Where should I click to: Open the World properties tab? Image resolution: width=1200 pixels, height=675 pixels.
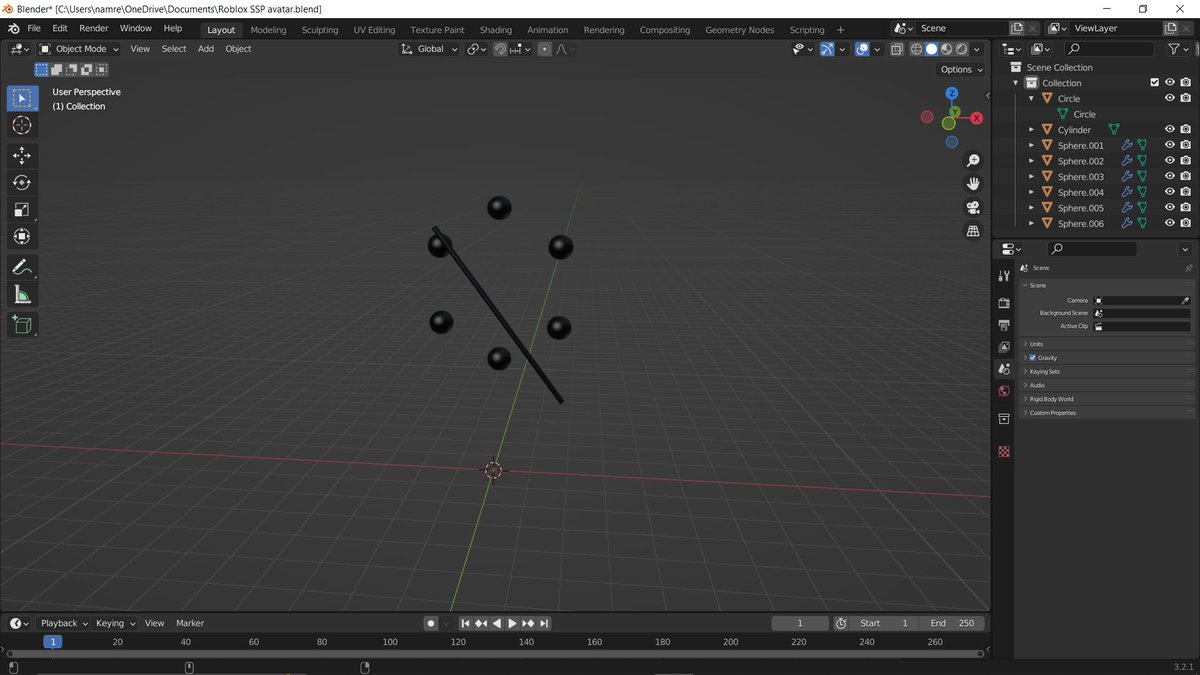[1004, 391]
